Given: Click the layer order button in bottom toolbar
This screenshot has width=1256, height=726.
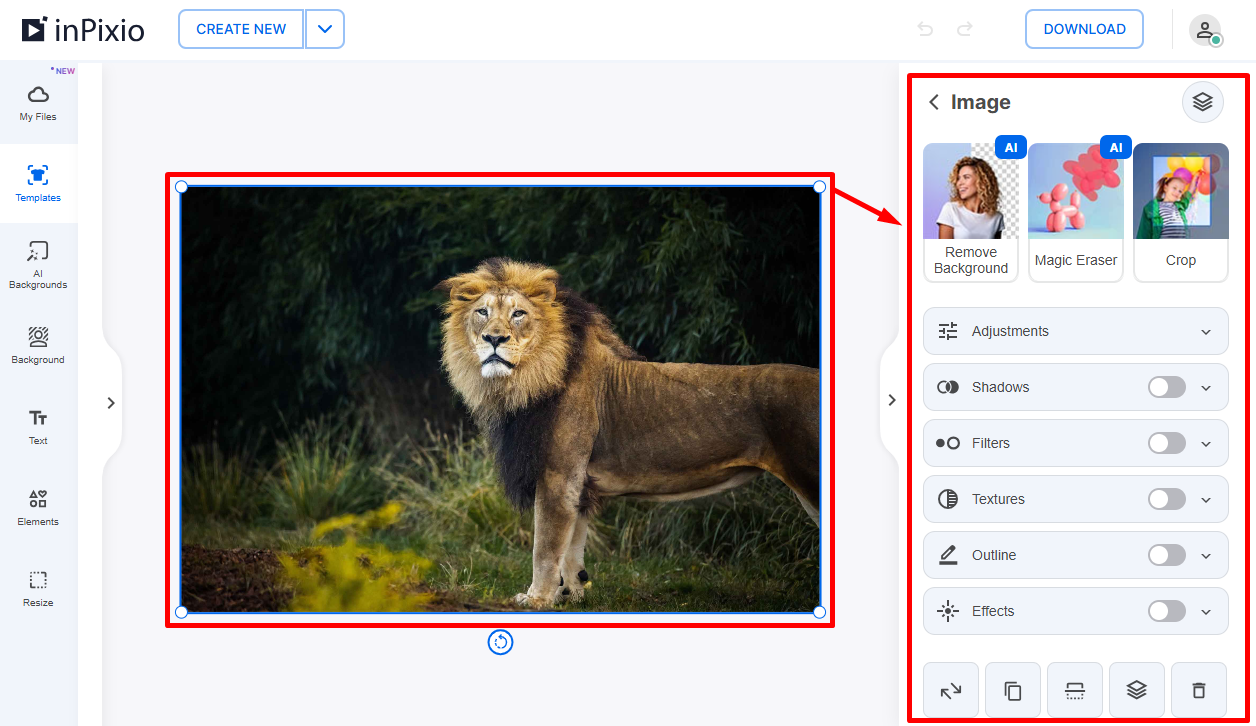Looking at the screenshot, I should pos(1137,690).
